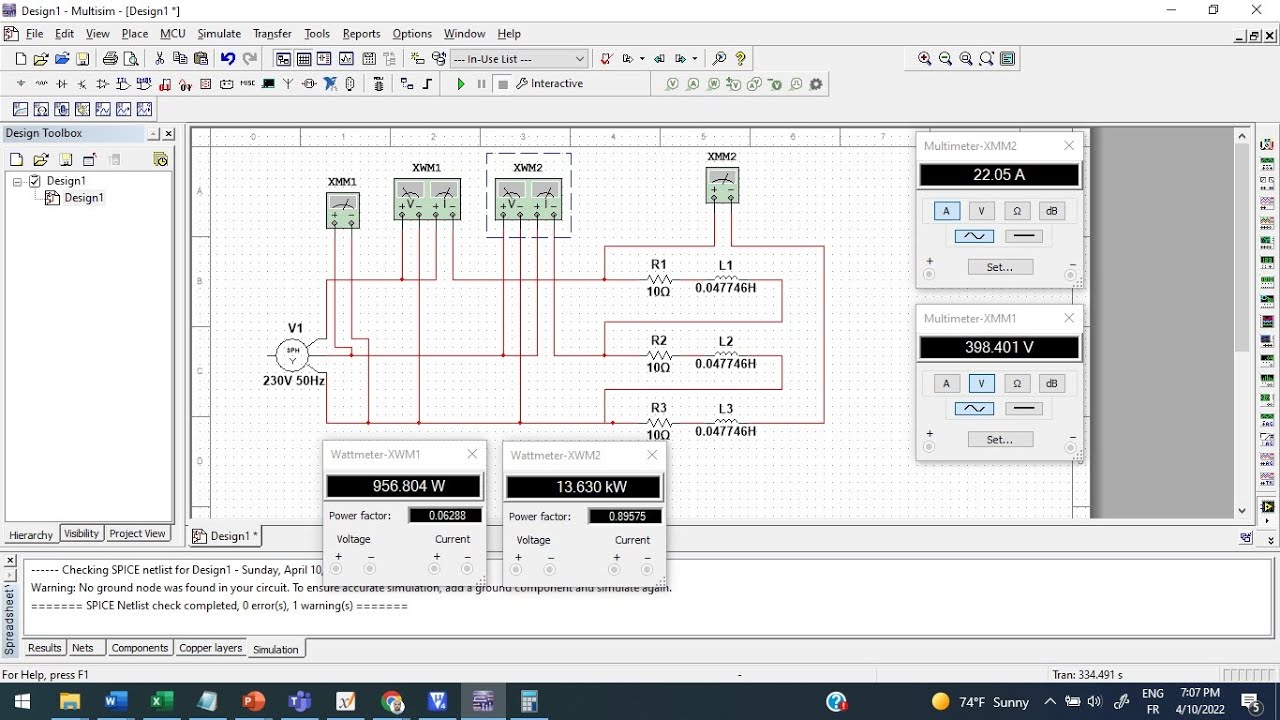
Task: Close the Wattmeter-XWM1 window
Action: [x=472, y=454]
